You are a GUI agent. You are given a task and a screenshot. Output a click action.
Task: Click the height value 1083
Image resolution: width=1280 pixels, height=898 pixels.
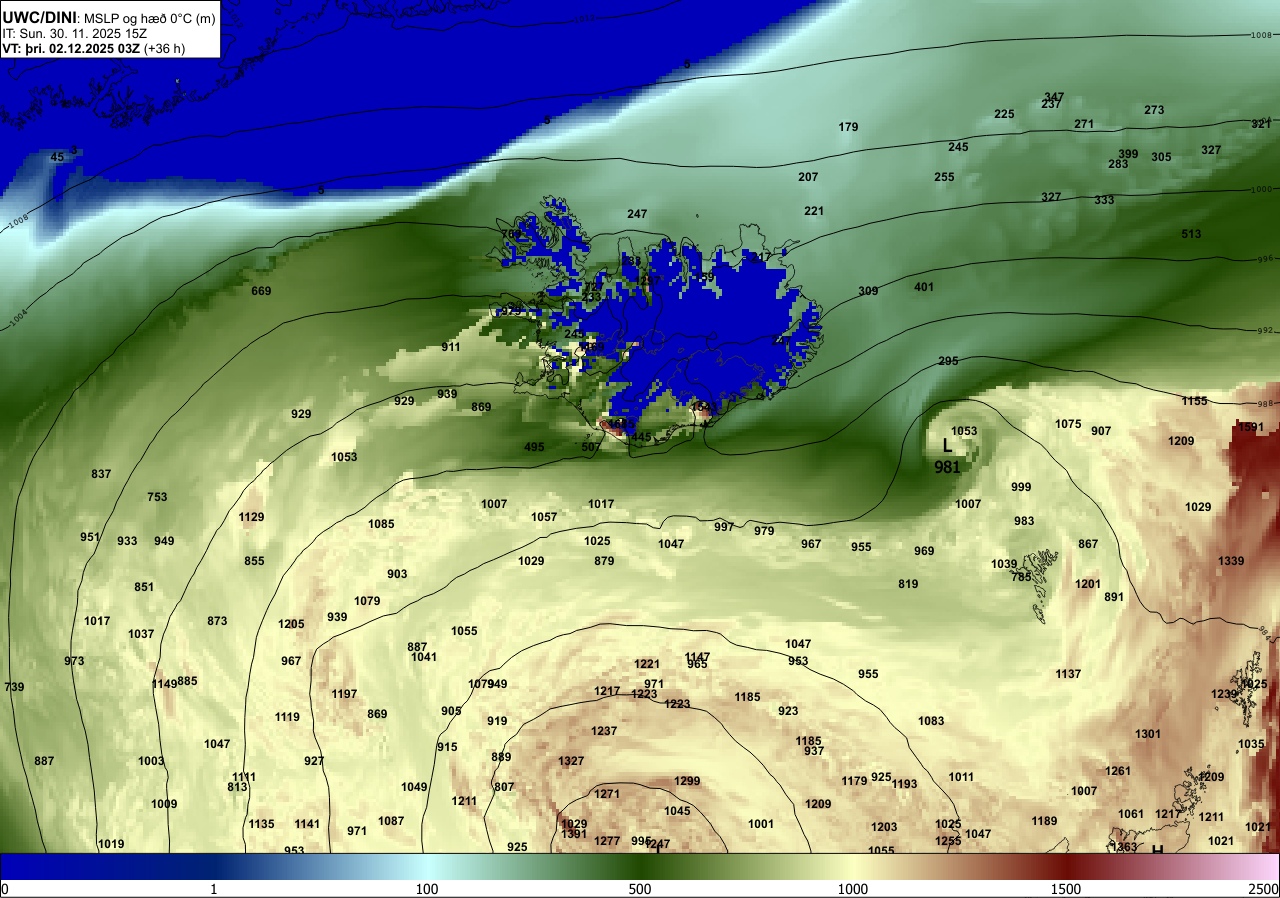pos(931,721)
